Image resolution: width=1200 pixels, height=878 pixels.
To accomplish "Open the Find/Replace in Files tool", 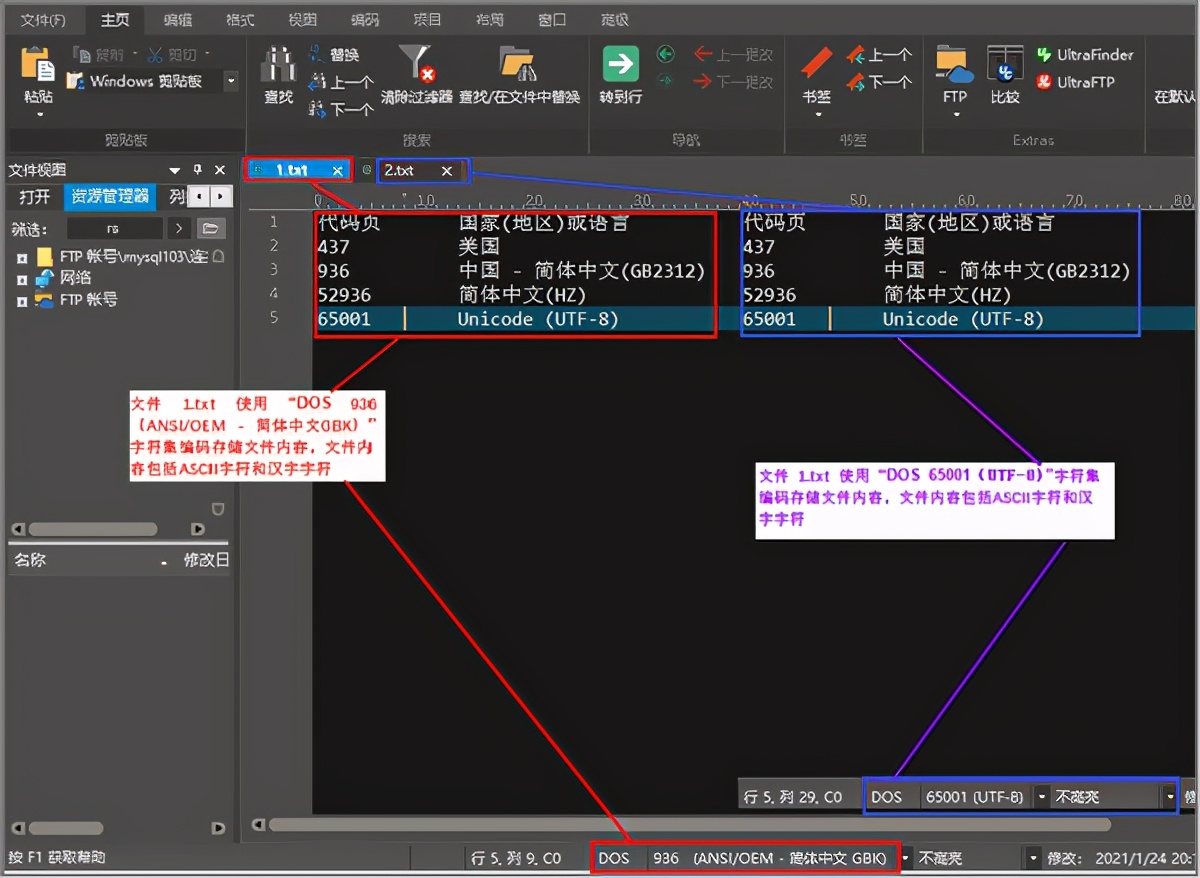I will click(x=518, y=70).
